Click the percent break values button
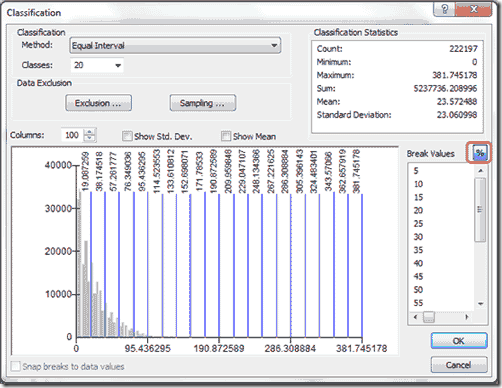Image resolution: width=502 pixels, height=388 pixels. [x=479, y=153]
